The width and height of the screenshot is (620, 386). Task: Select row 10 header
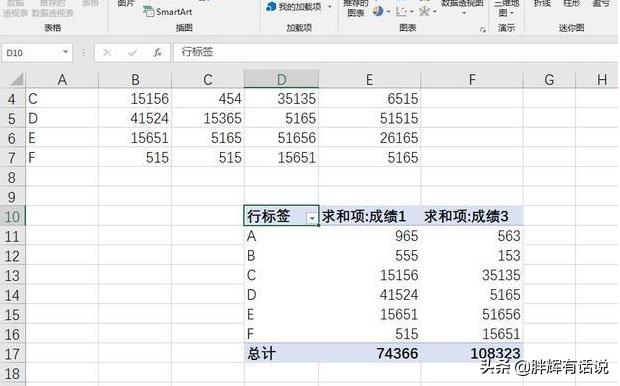coord(12,216)
